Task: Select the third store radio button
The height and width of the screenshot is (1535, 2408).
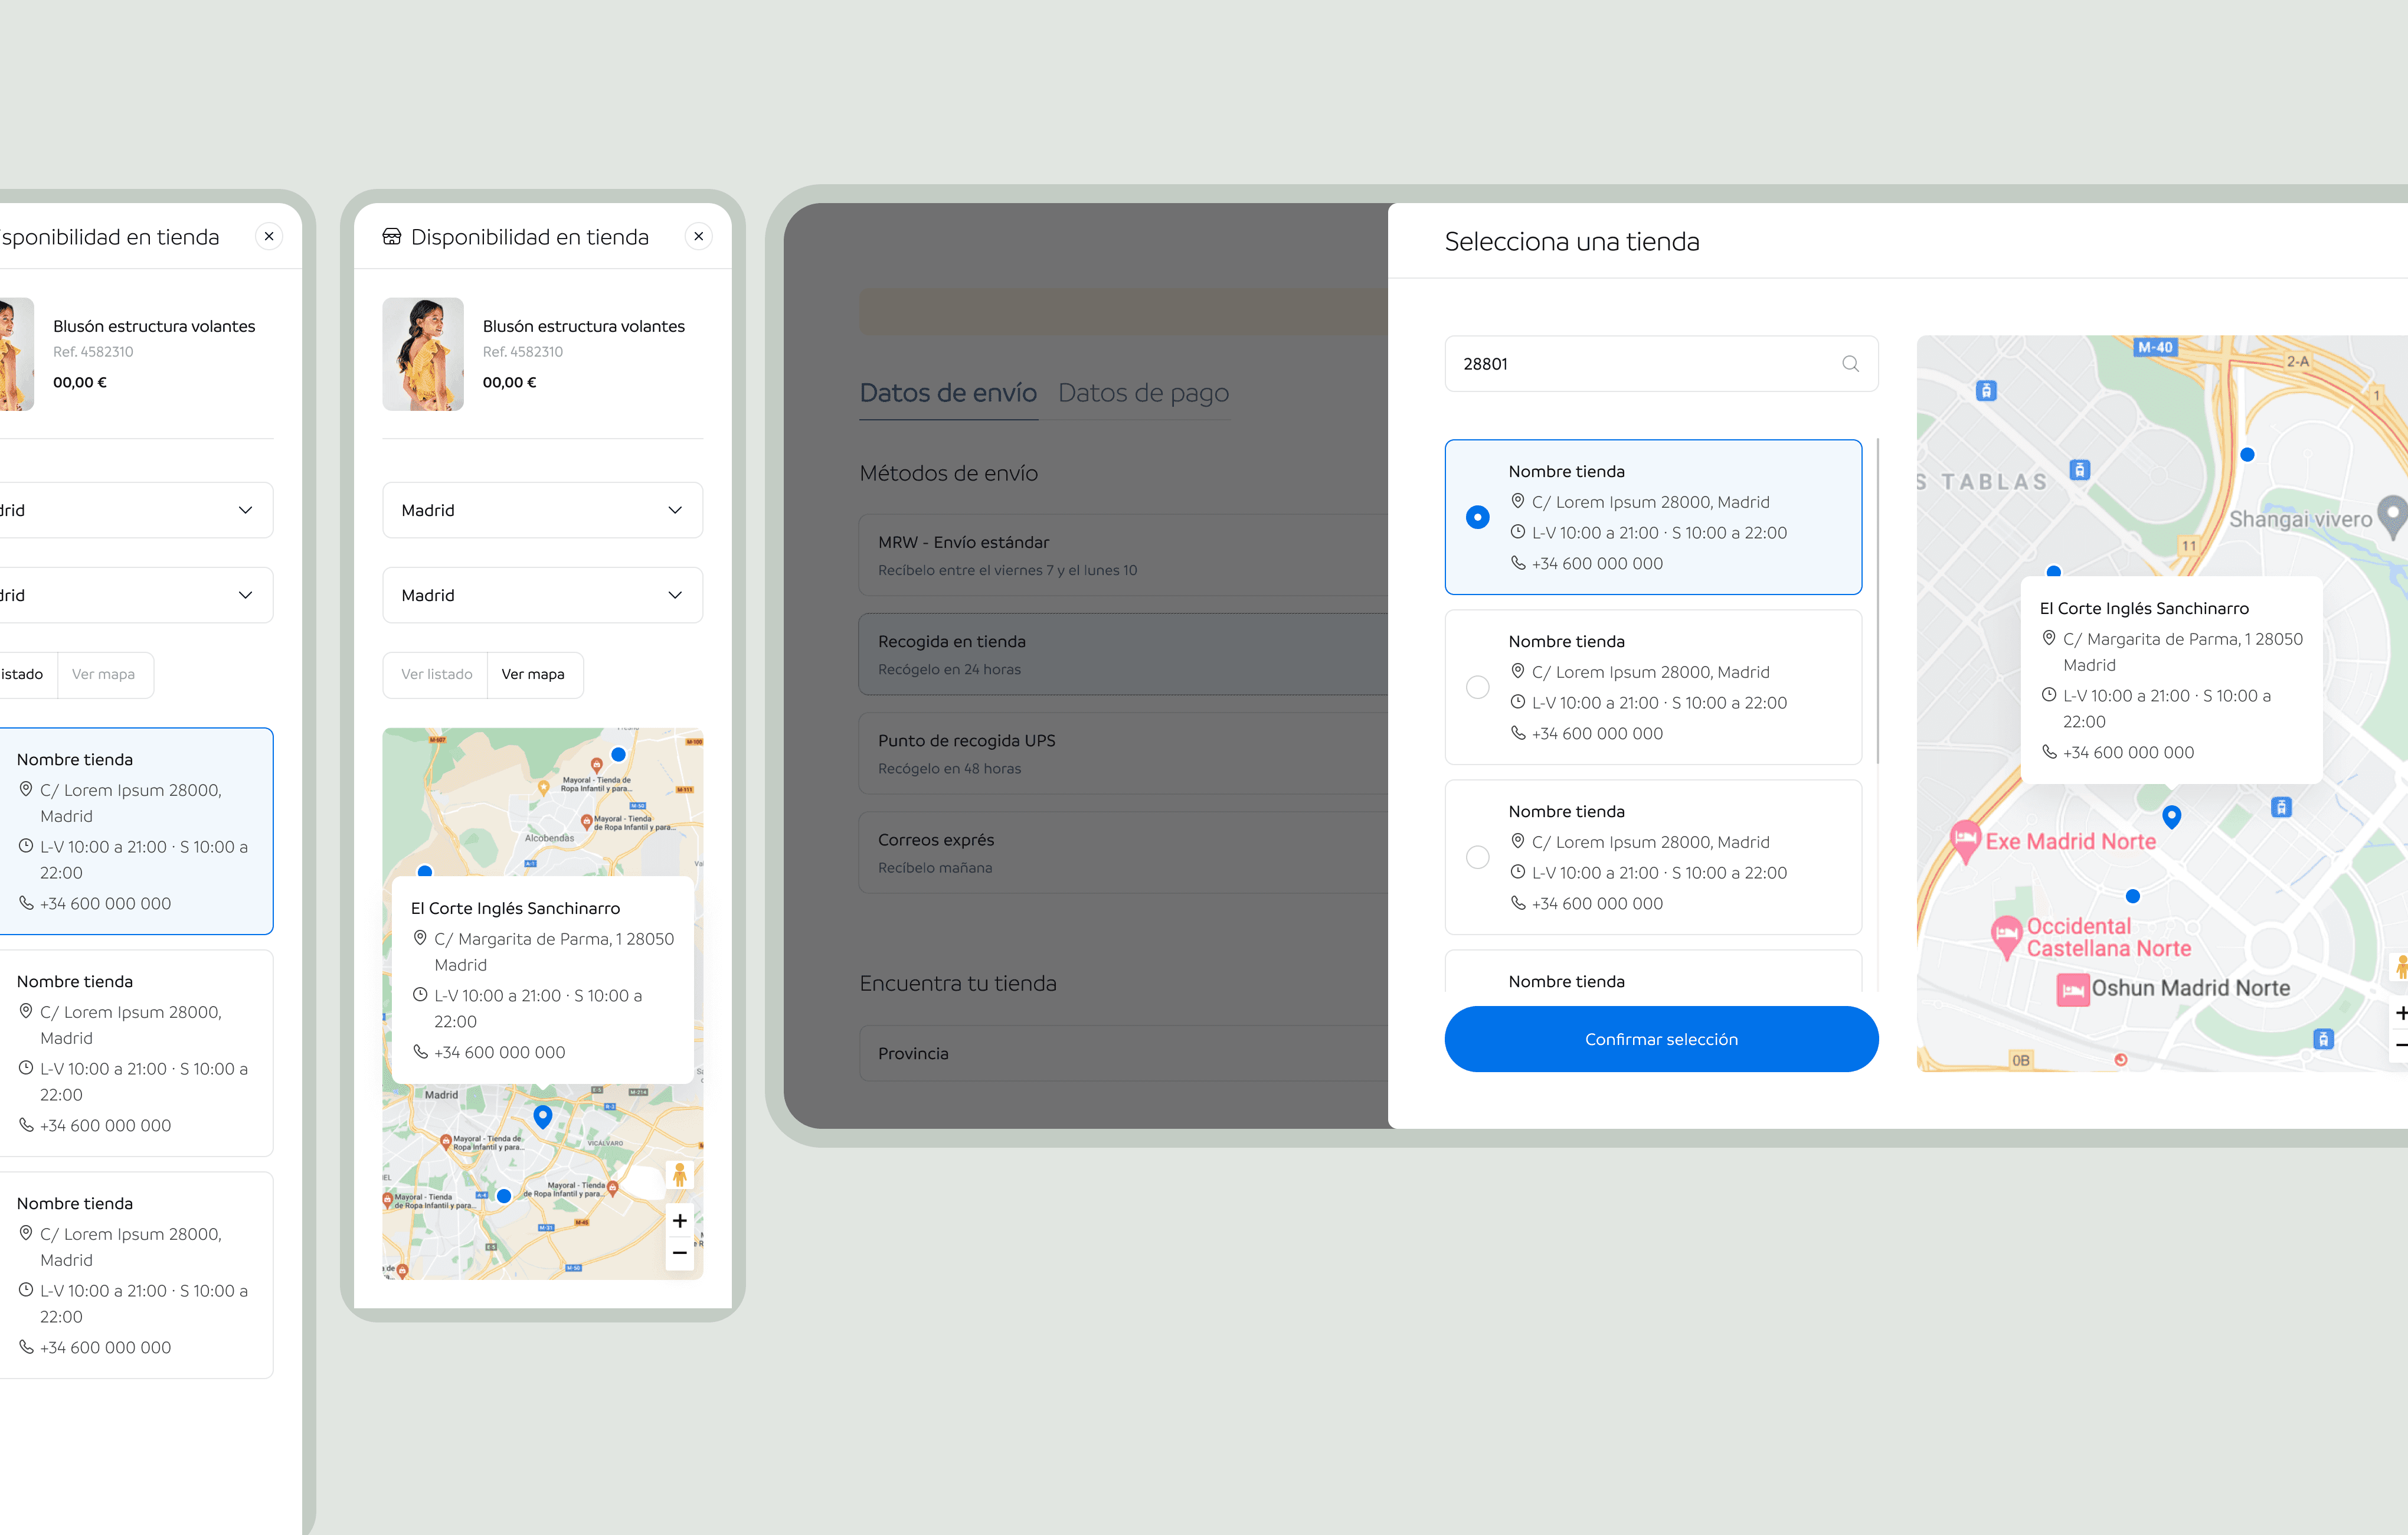Action: (x=1477, y=857)
